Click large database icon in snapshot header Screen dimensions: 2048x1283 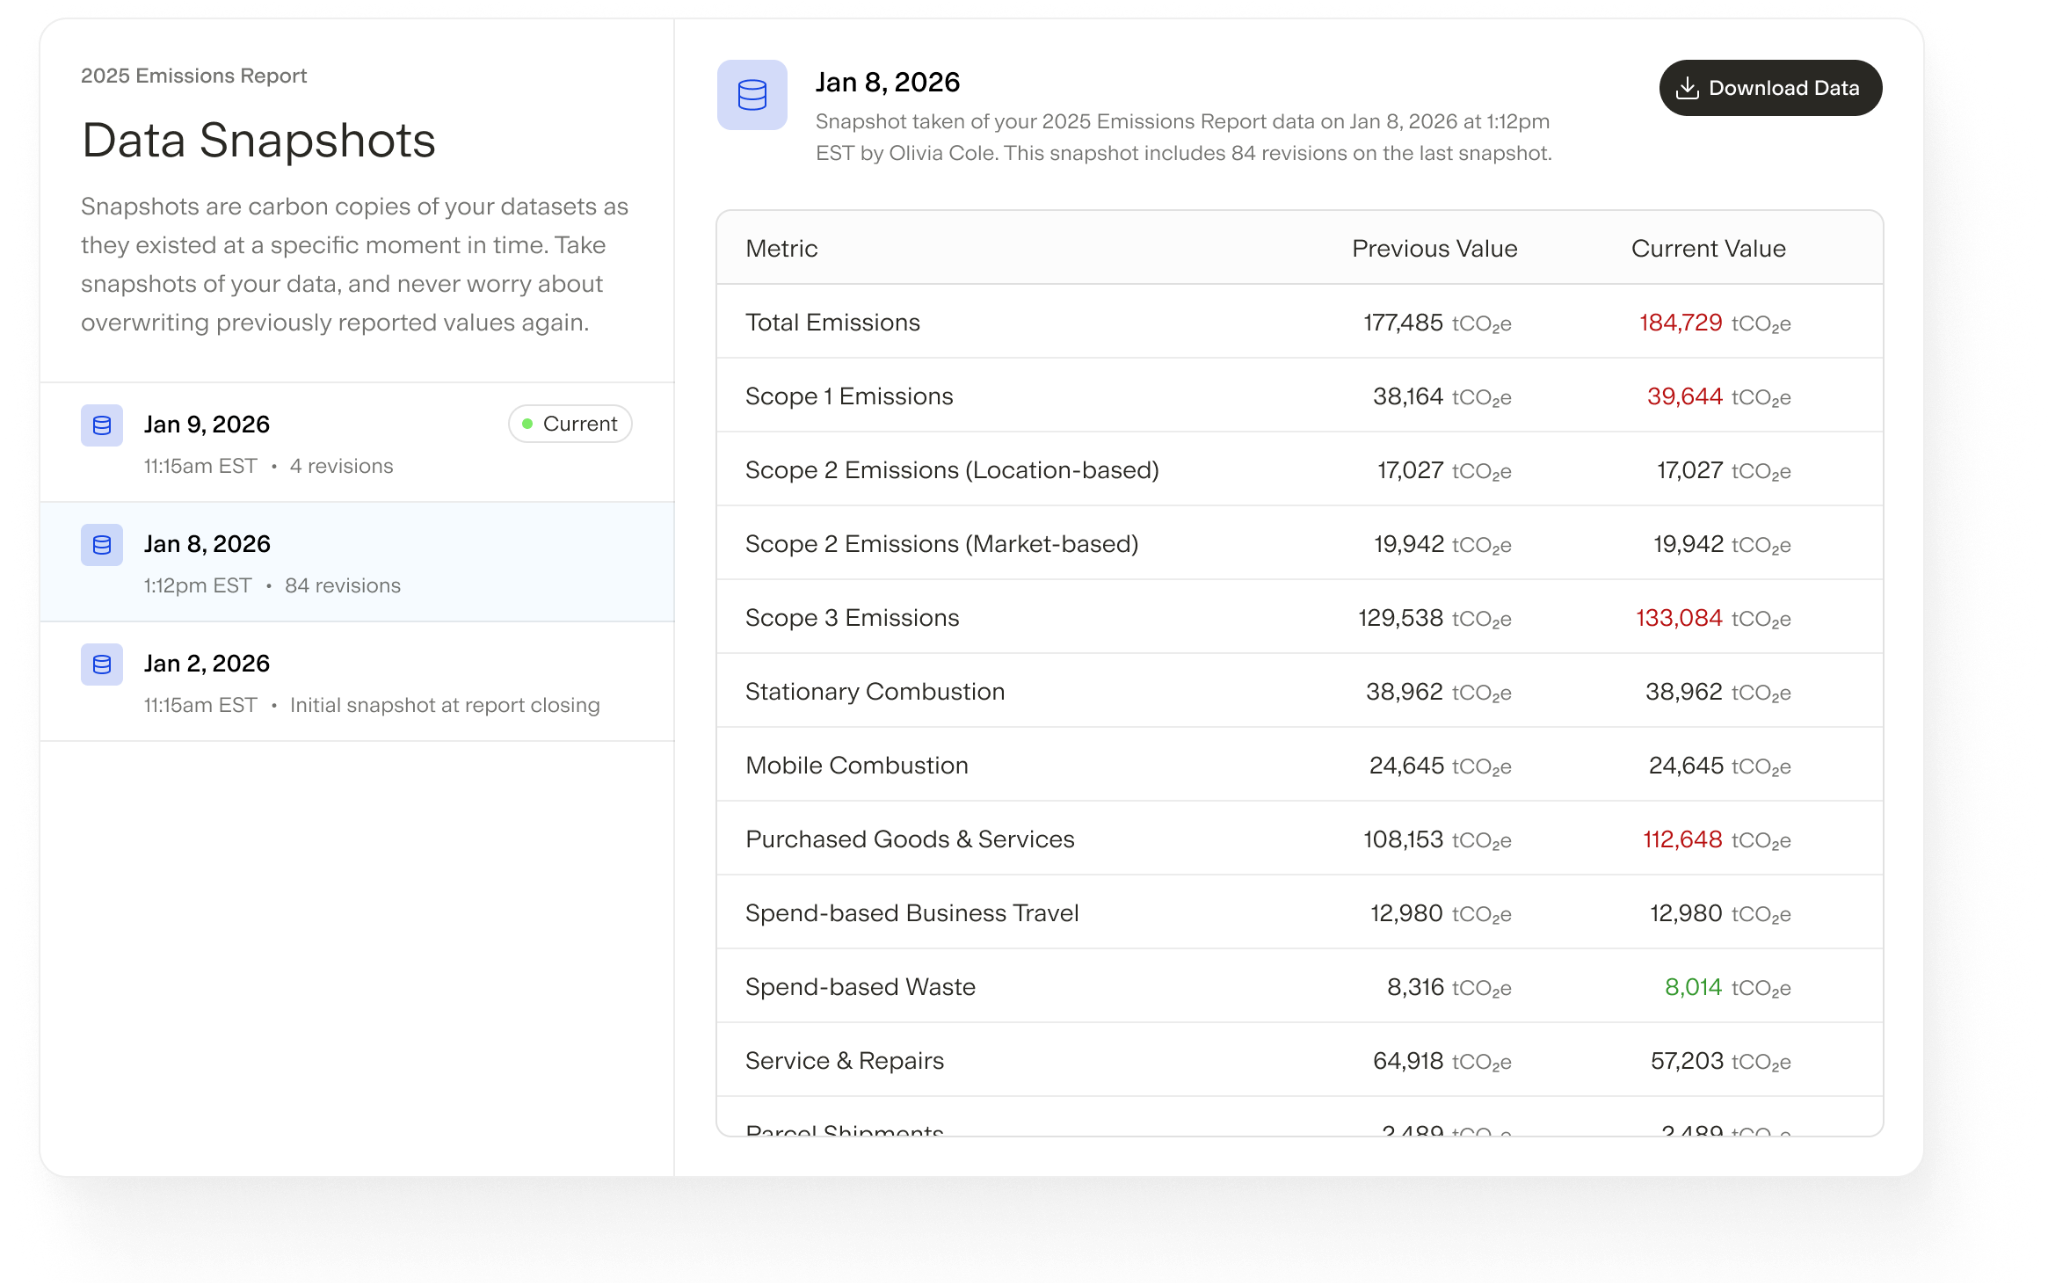tap(752, 95)
